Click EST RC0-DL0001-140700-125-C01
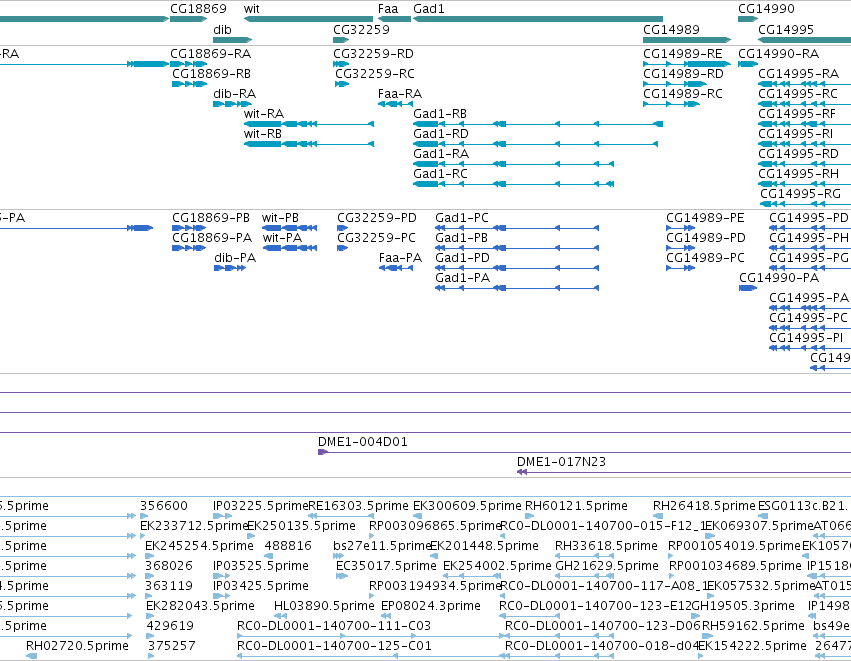Screen dimensions: 851x661 click(x=371, y=656)
